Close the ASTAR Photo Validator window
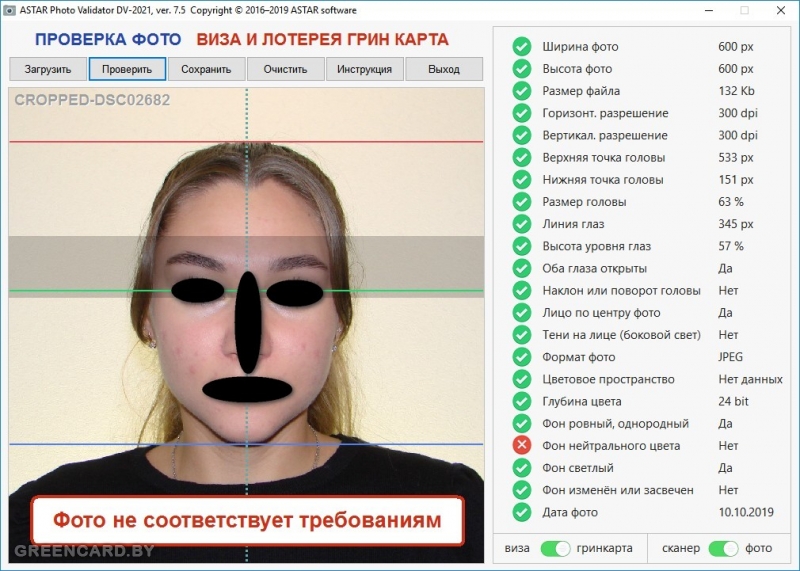 781,10
